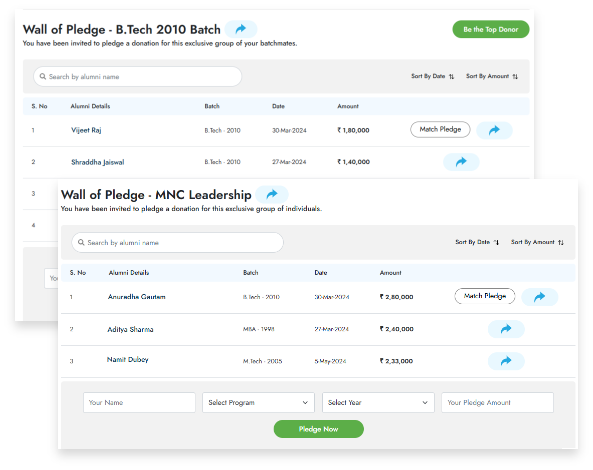Viewport: 593px width, 470px height.
Task: Share Vijeet Raj's pledge entry
Action: pos(494,130)
